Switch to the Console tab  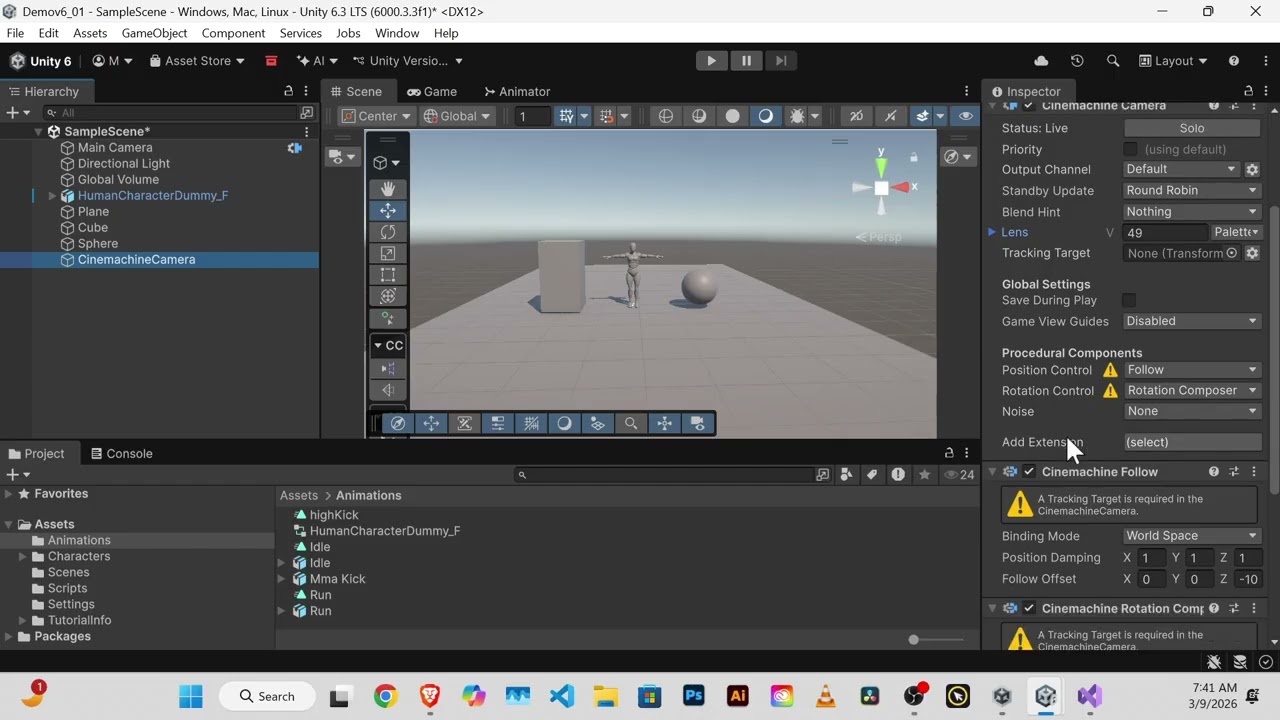coord(121,453)
